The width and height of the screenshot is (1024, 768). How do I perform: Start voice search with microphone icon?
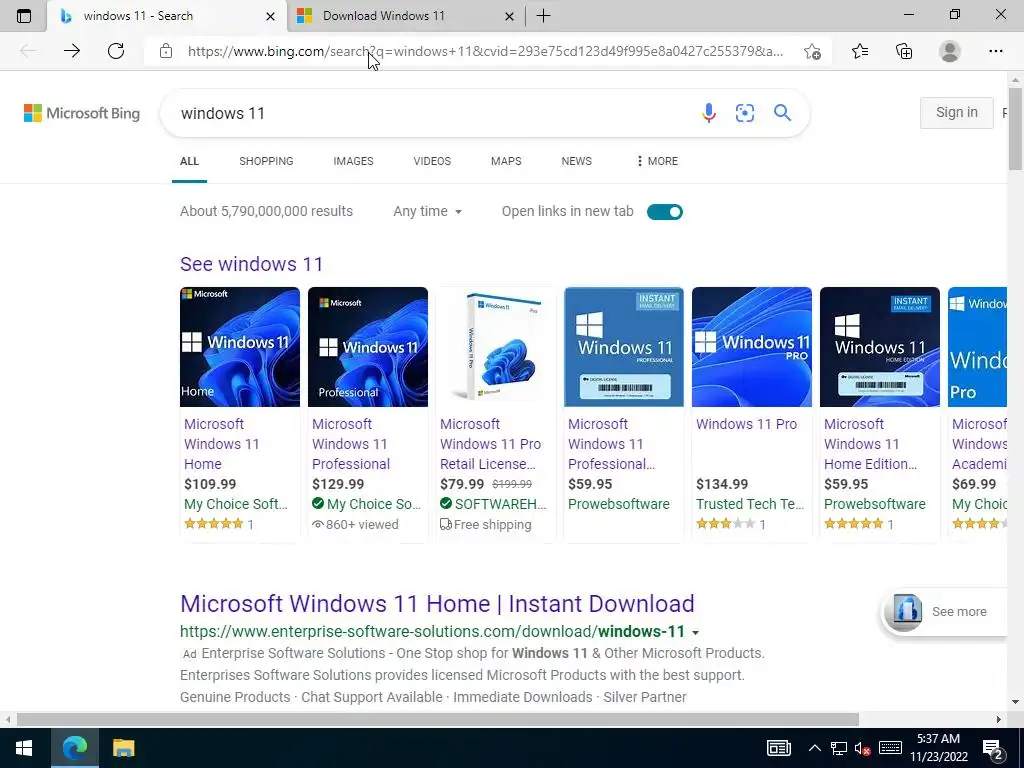[709, 113]
